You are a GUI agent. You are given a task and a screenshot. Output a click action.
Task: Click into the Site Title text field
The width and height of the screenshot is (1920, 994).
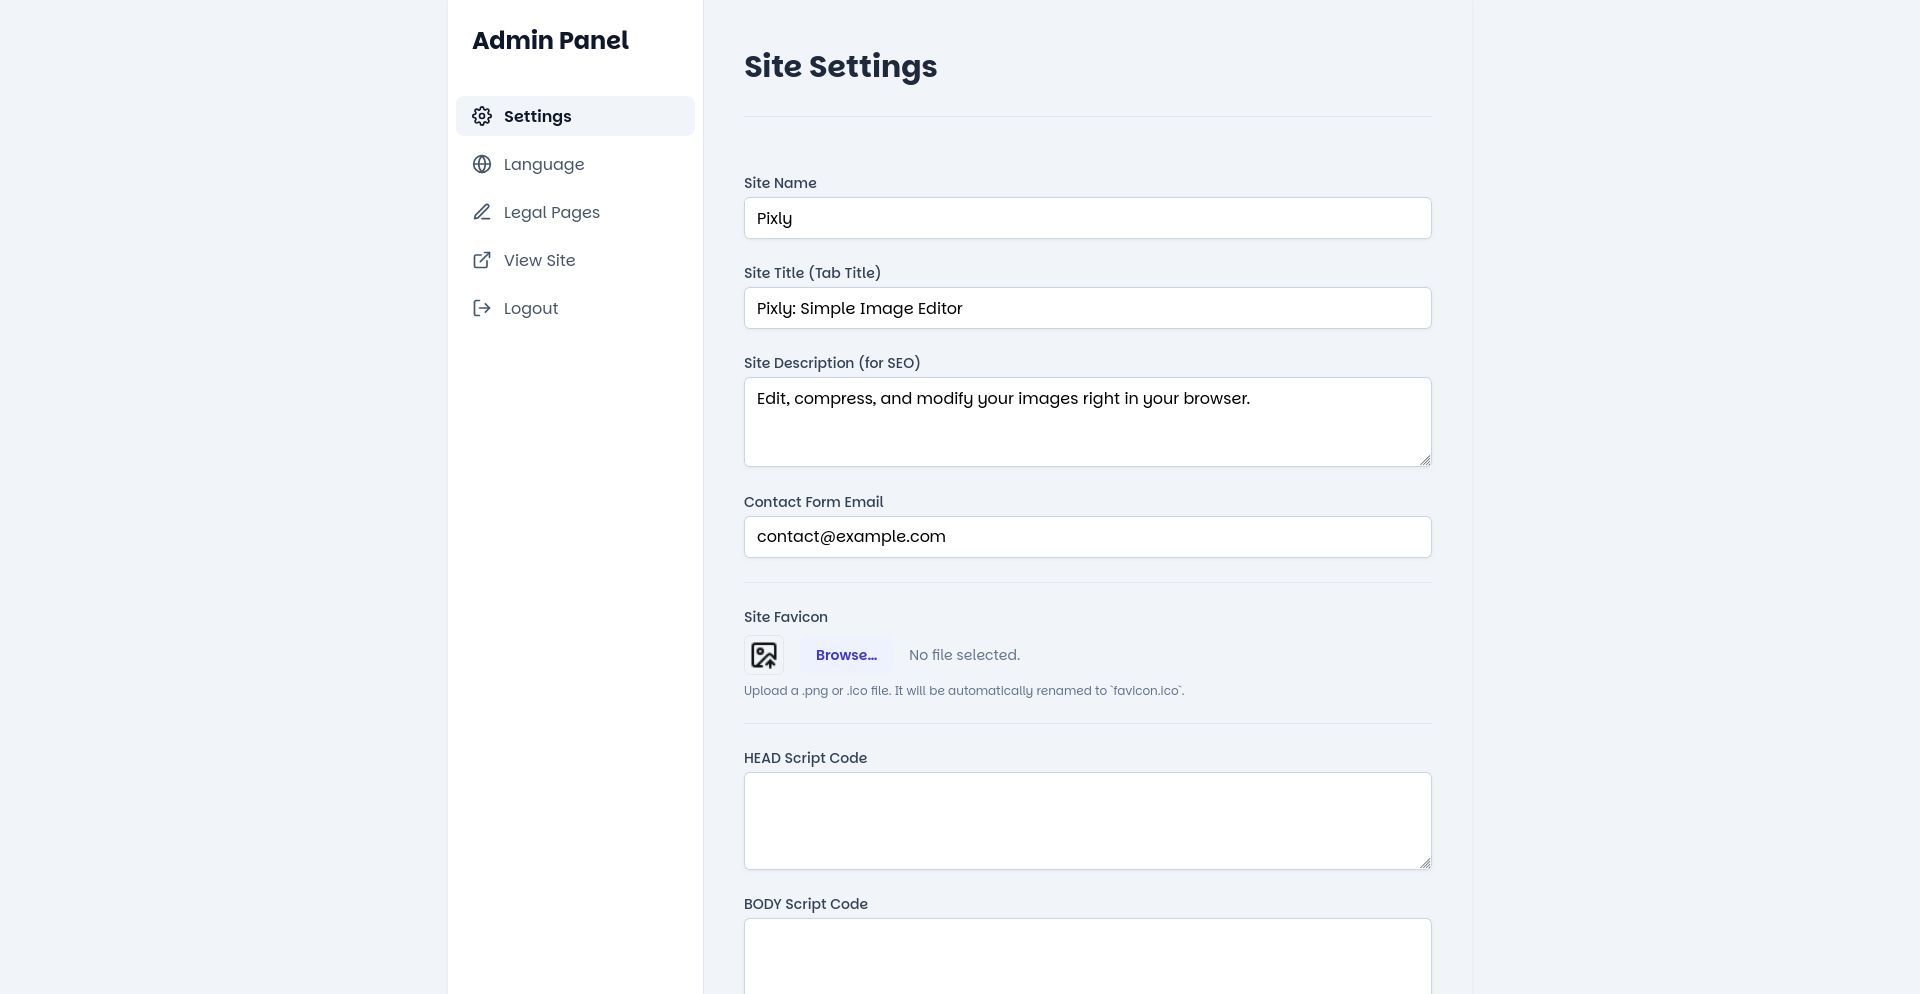(x=1087, y=308)
